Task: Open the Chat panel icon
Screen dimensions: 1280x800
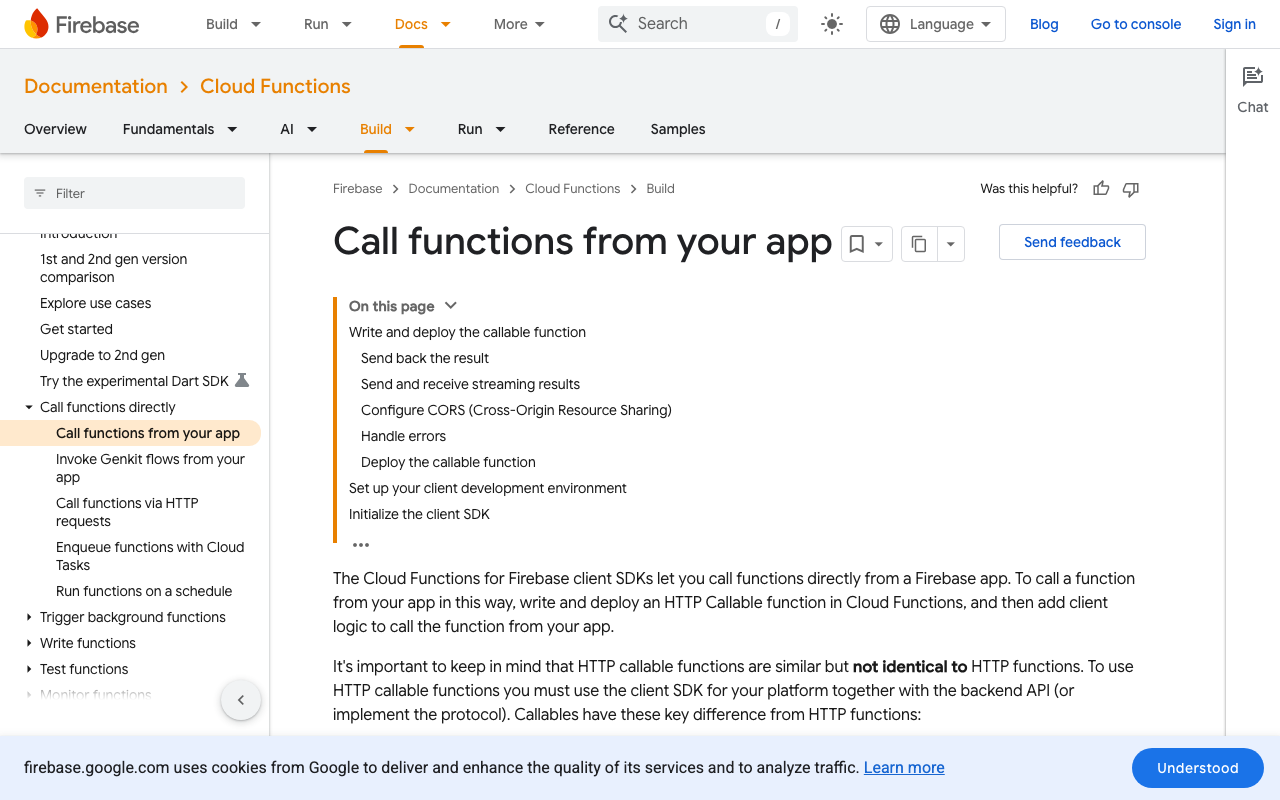Action: click(1253, 77)
